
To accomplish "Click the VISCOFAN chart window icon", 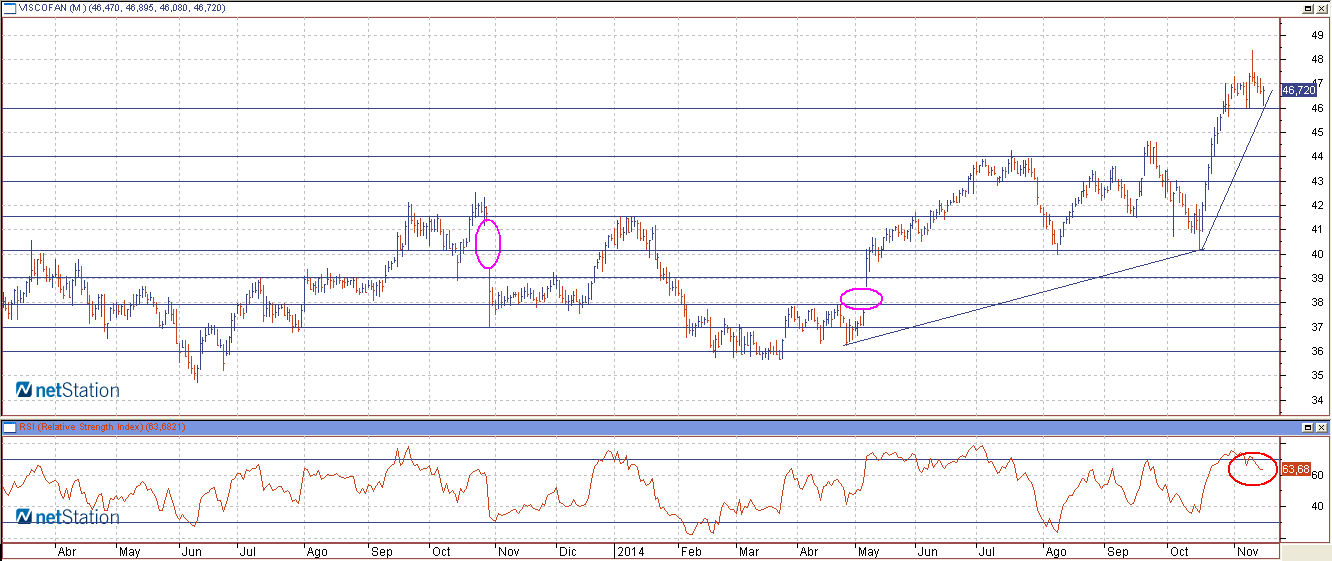I will [10, 8].
